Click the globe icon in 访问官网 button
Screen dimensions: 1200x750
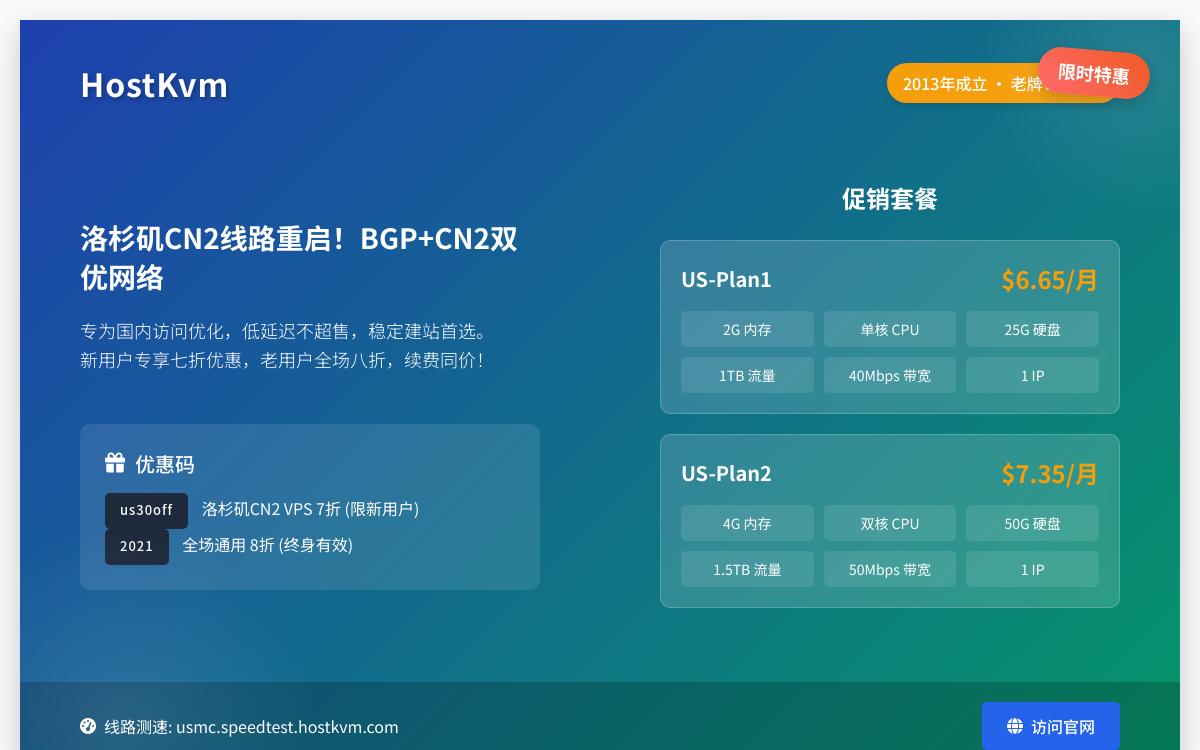pyautogui.click(x=1015, y=726)
